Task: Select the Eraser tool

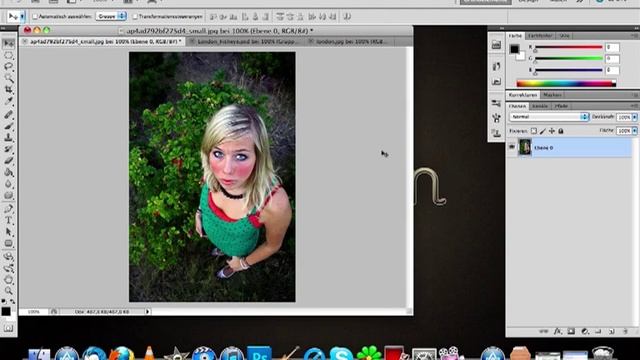Action: click(9, 161)
